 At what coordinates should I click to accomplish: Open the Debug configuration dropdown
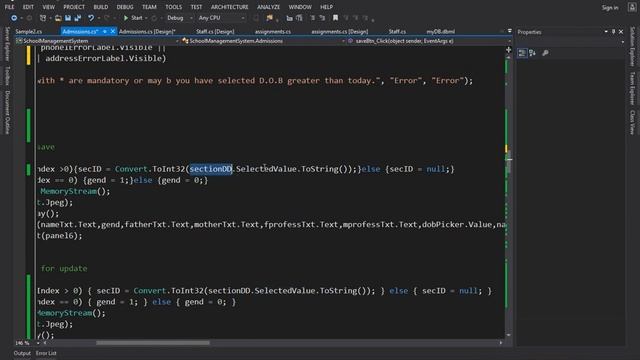179,18
